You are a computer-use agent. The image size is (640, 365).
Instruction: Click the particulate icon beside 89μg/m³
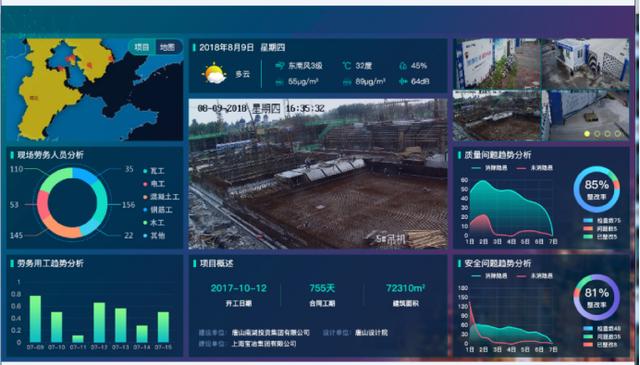click(347, 82)
